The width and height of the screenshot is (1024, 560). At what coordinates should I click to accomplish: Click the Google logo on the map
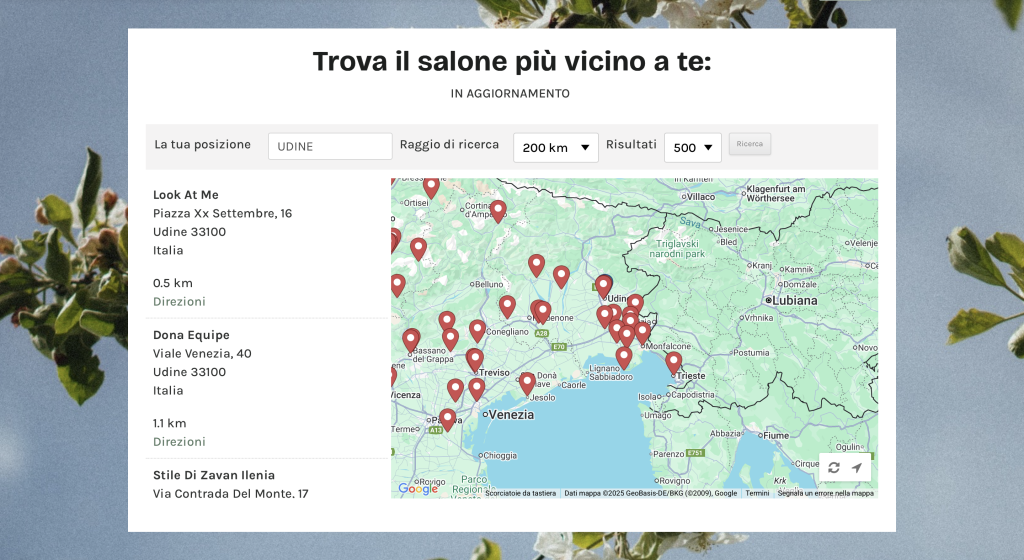(418, 489)
